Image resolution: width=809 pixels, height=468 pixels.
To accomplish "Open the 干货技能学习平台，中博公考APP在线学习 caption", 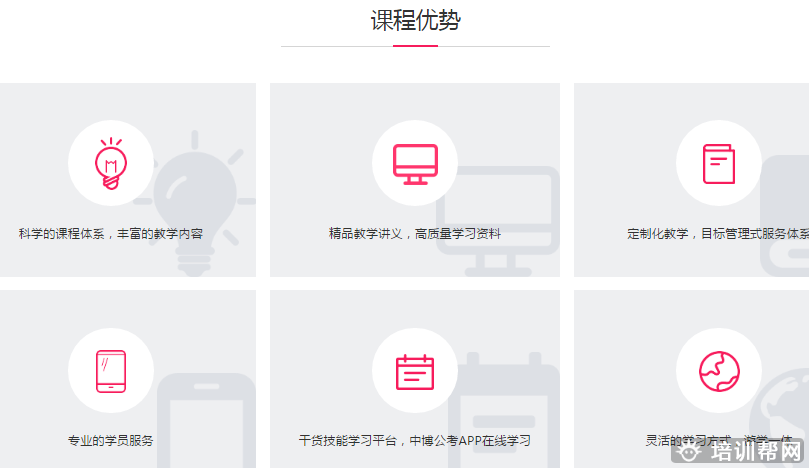I will [x=414, y=440].
